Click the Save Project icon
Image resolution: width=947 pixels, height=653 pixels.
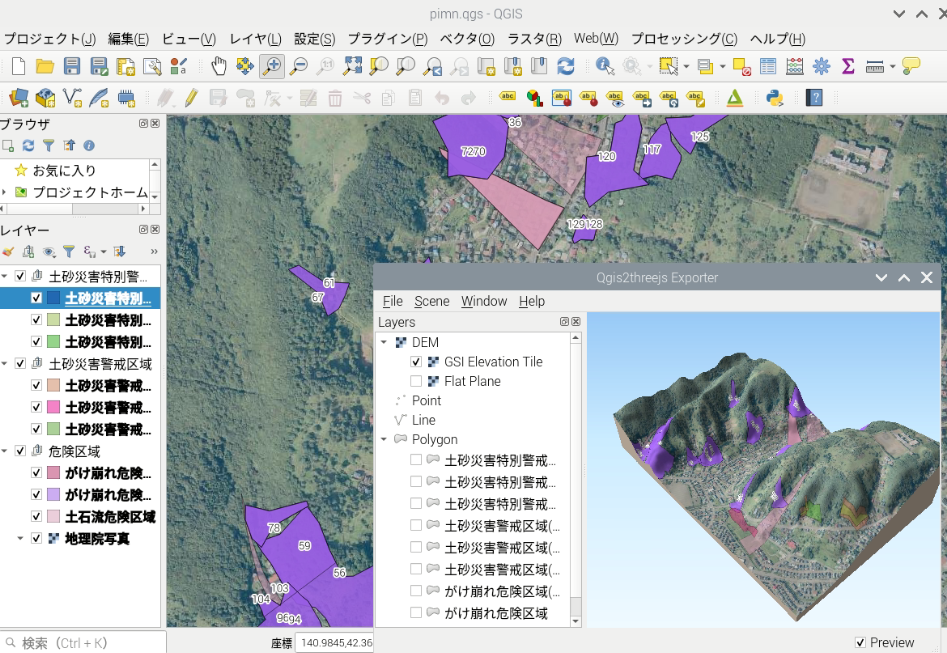tap(72, 67)
